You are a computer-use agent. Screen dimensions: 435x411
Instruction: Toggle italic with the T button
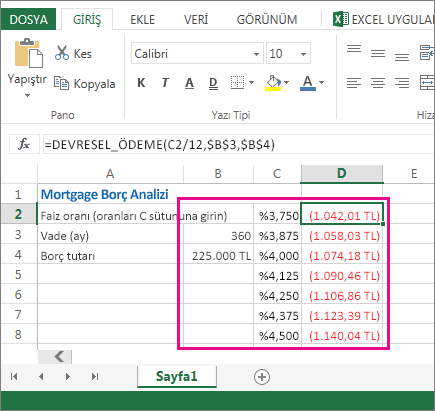(x=165, y=82)
